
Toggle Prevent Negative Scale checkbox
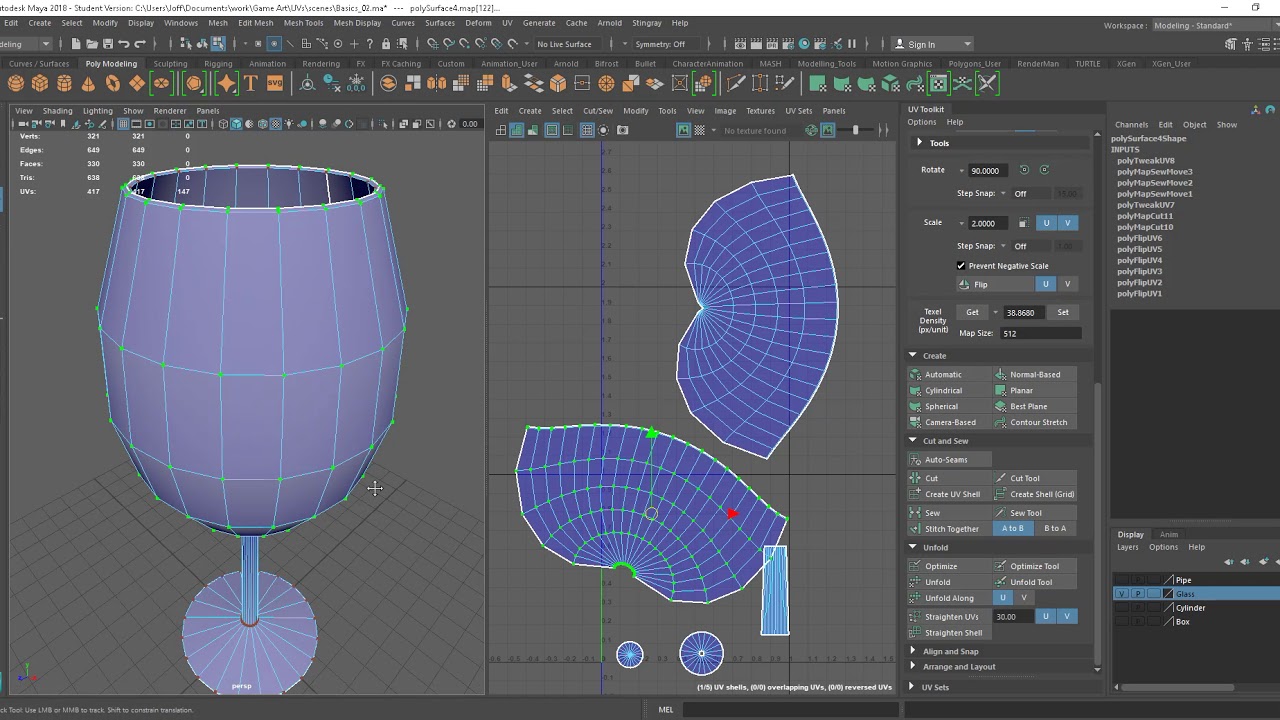(x=961, y=266)
